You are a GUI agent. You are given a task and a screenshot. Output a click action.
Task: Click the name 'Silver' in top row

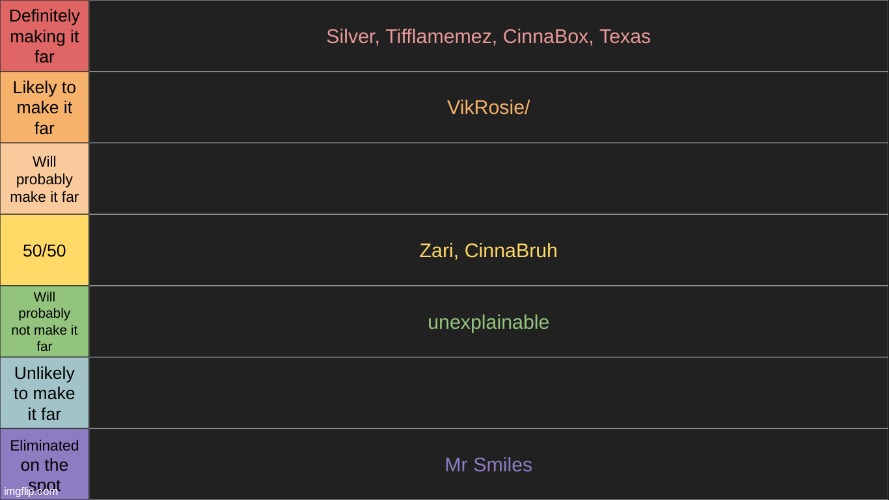[x=350, y=36]
